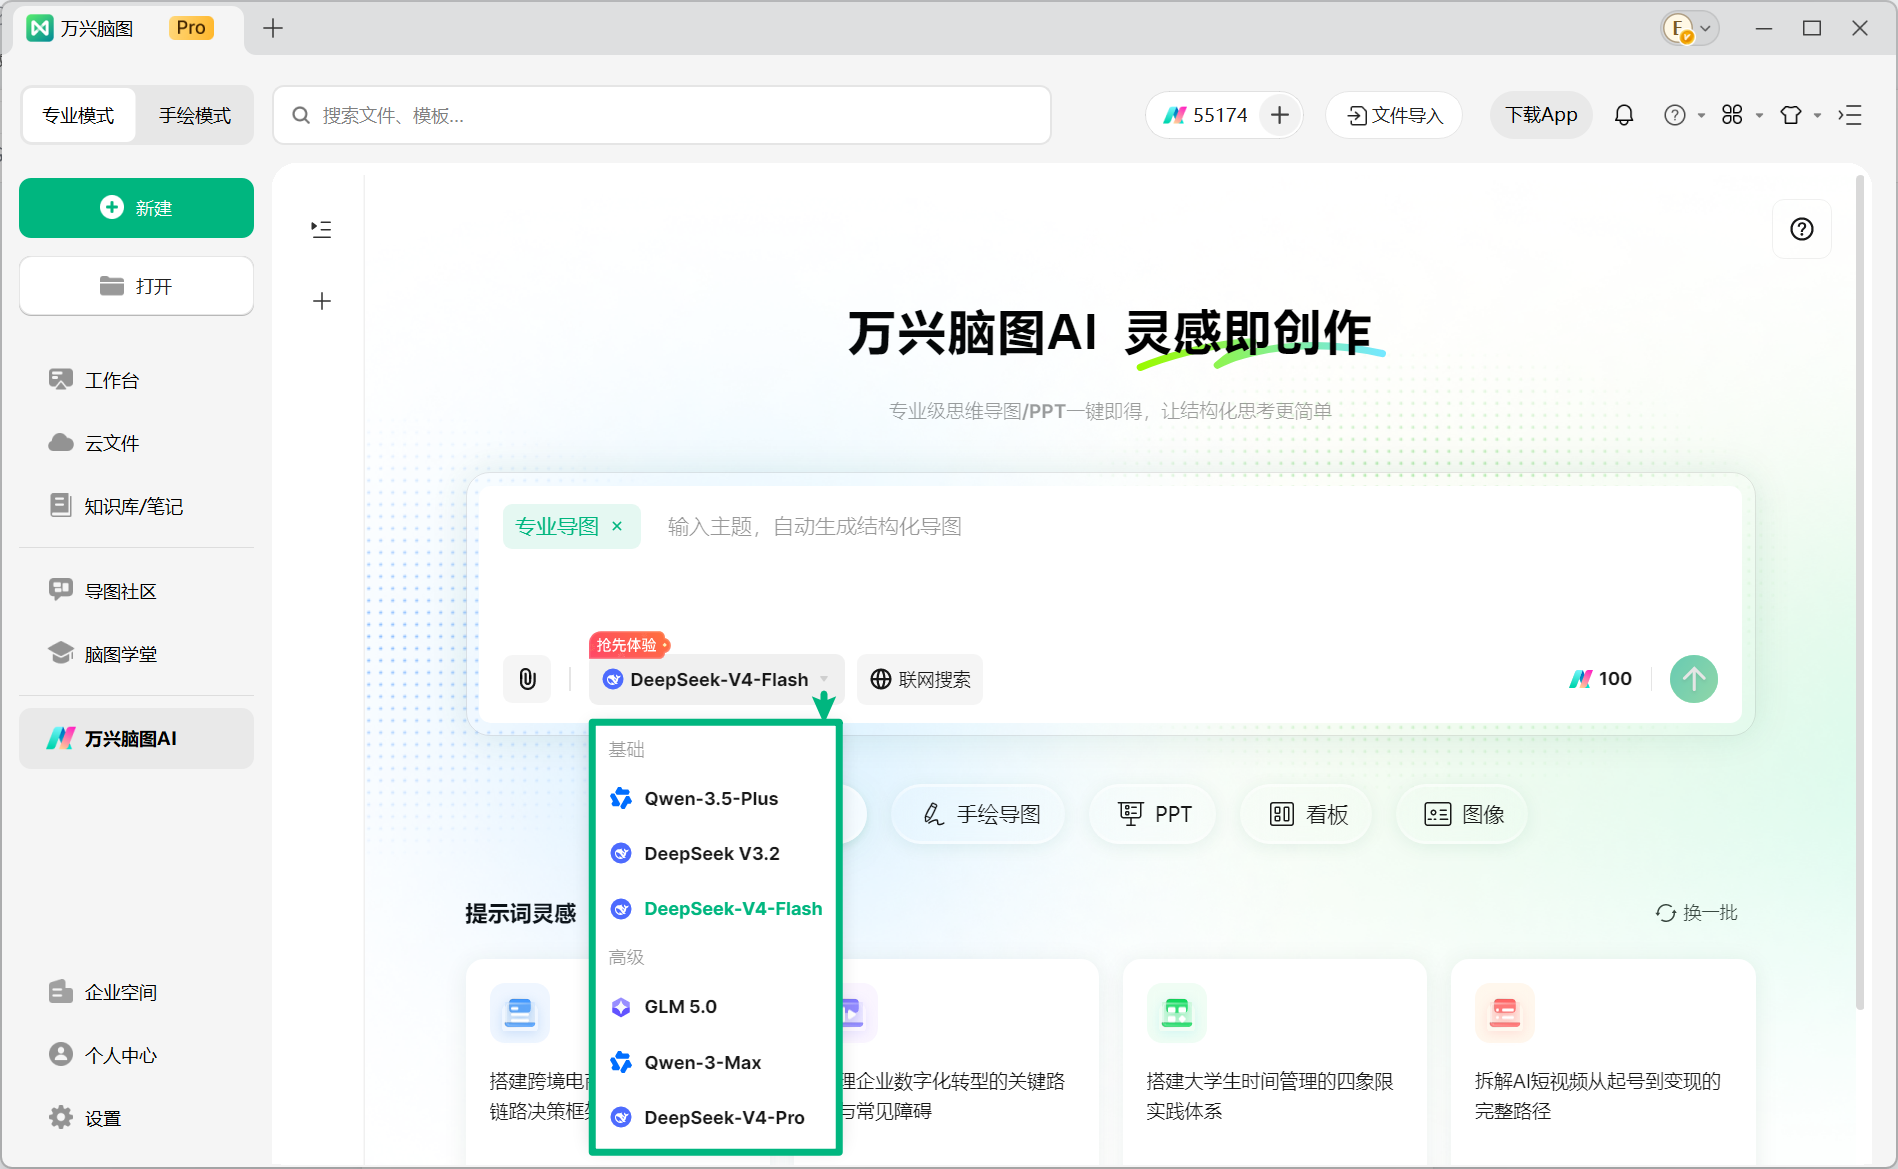Choose 看板 creation type

click(1307, 814)
